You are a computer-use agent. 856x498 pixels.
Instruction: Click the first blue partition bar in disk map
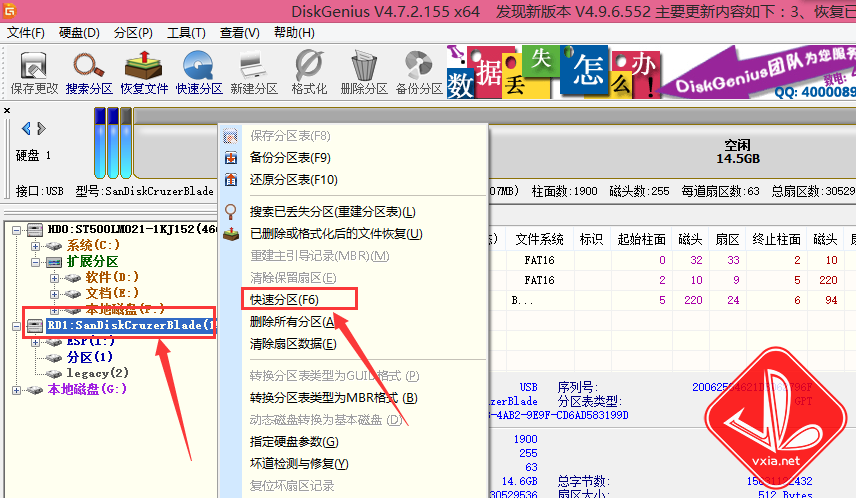click(99, 143)
